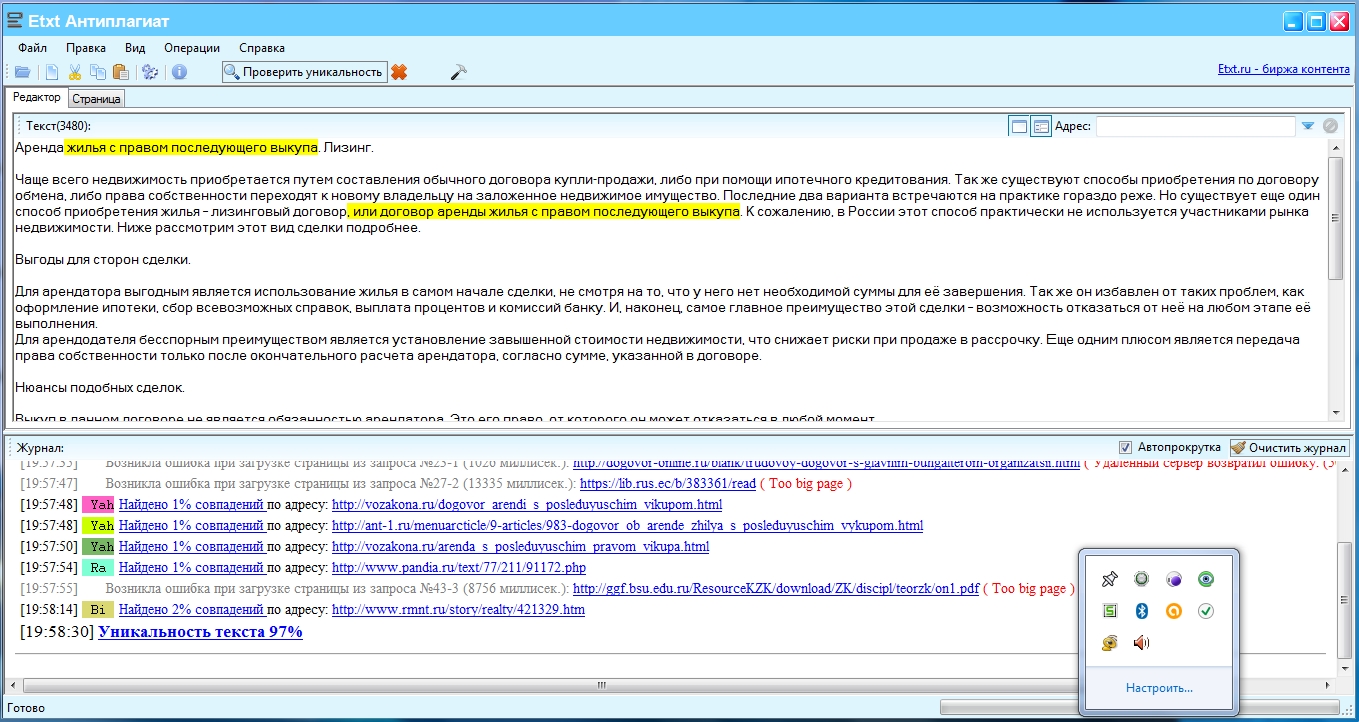Open the ant-1.ru article link
Screen dimensions: 1359x722
point(627,526)
